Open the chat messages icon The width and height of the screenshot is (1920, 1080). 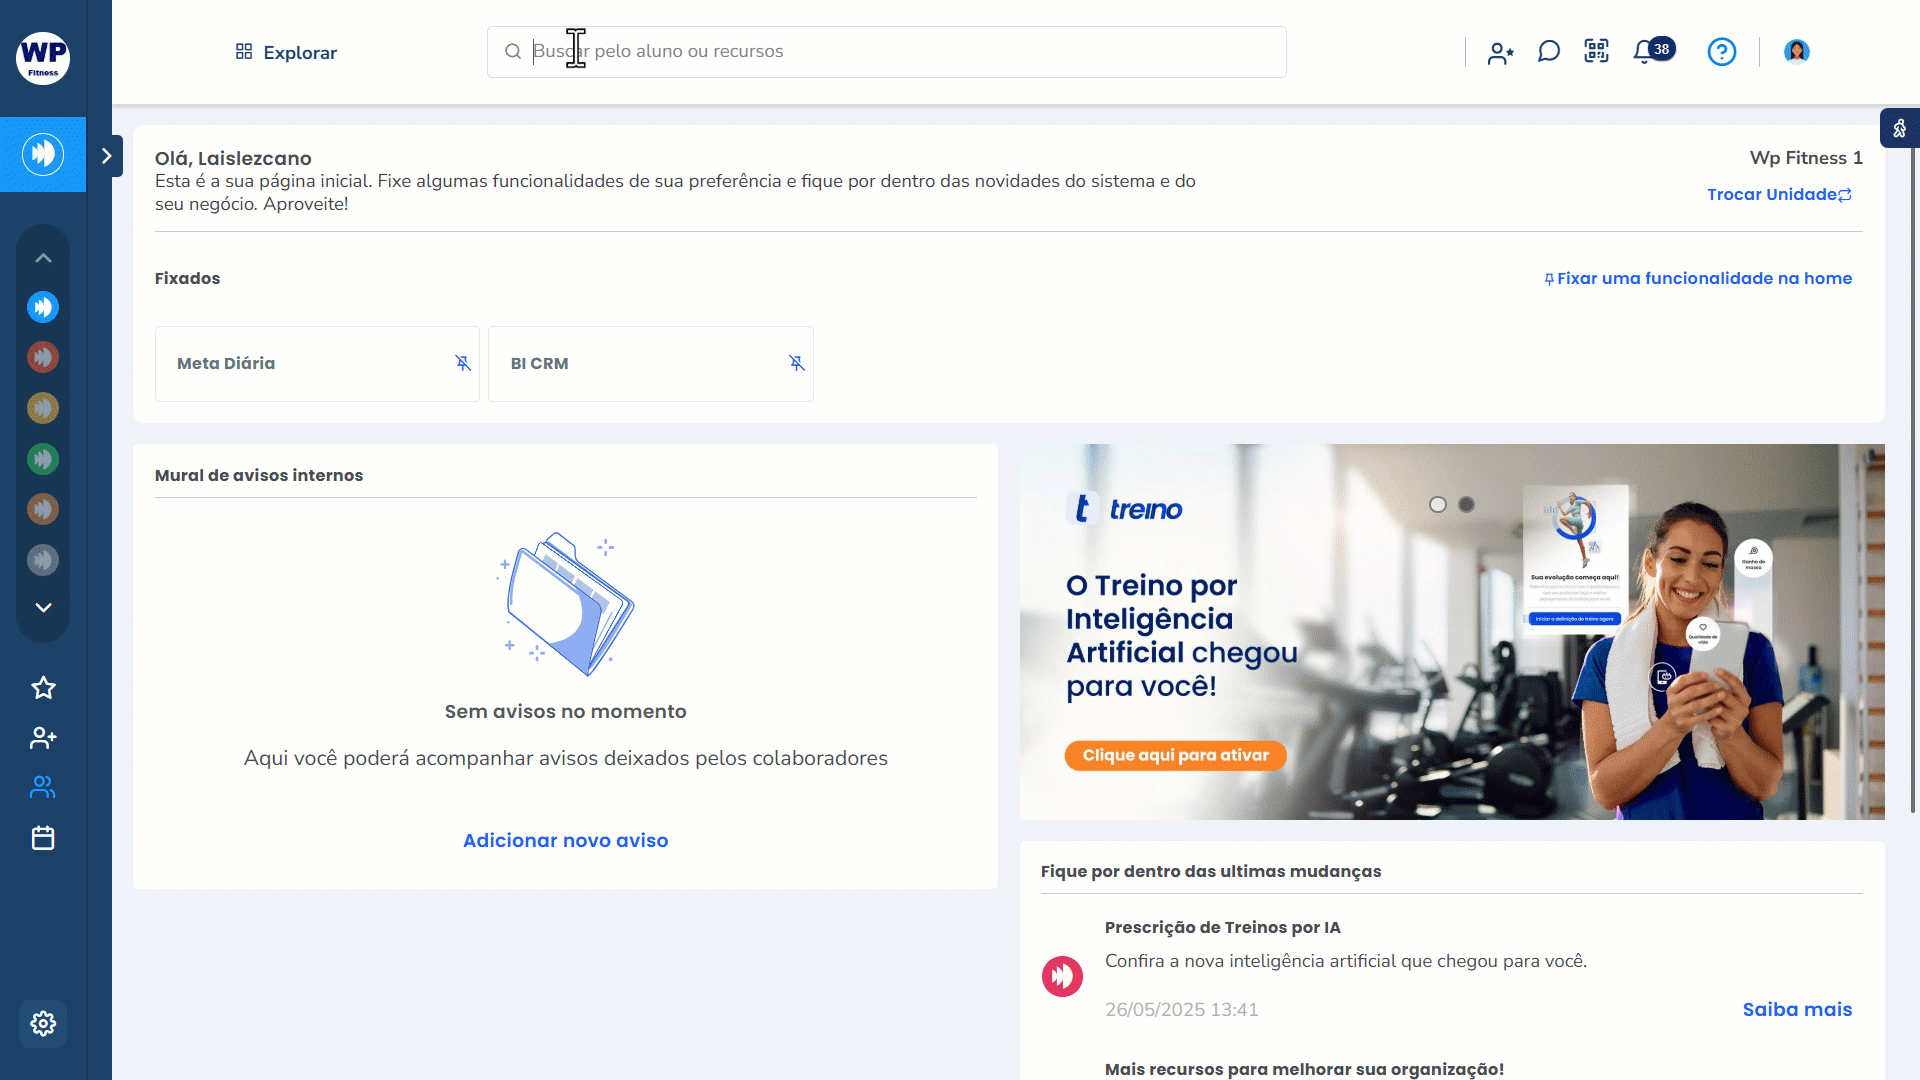tap(1549, 52)
